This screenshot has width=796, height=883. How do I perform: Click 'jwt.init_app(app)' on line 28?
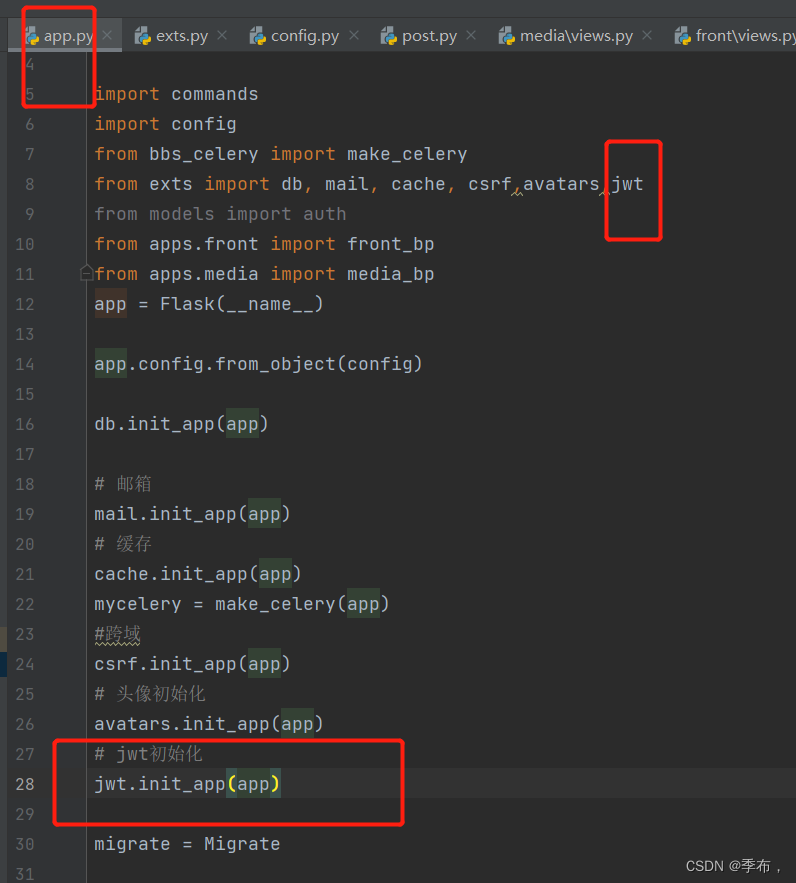click(187, 784)
